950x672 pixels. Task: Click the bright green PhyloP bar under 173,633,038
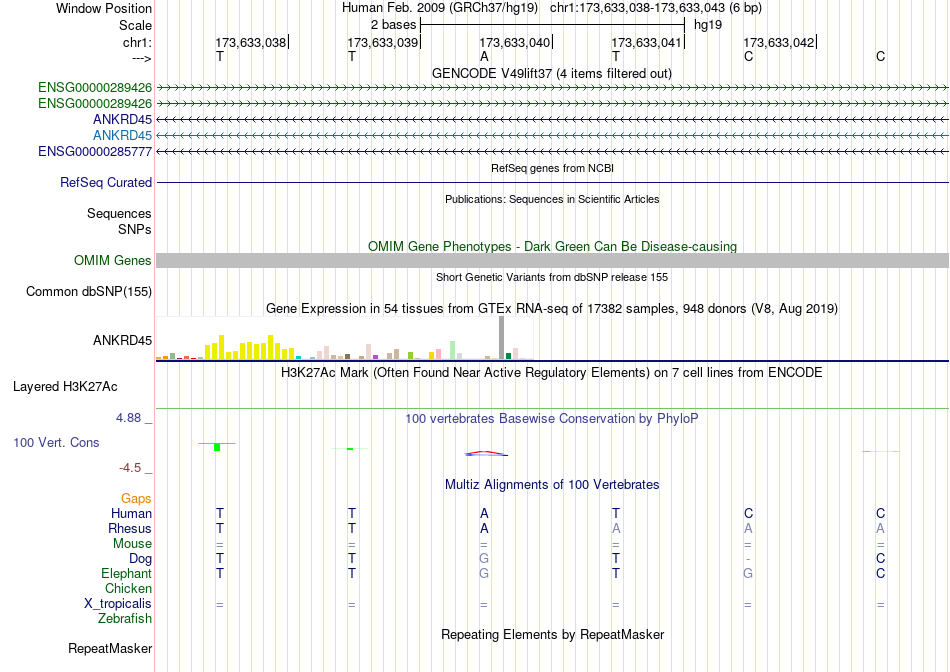click(x=217, y=447)
